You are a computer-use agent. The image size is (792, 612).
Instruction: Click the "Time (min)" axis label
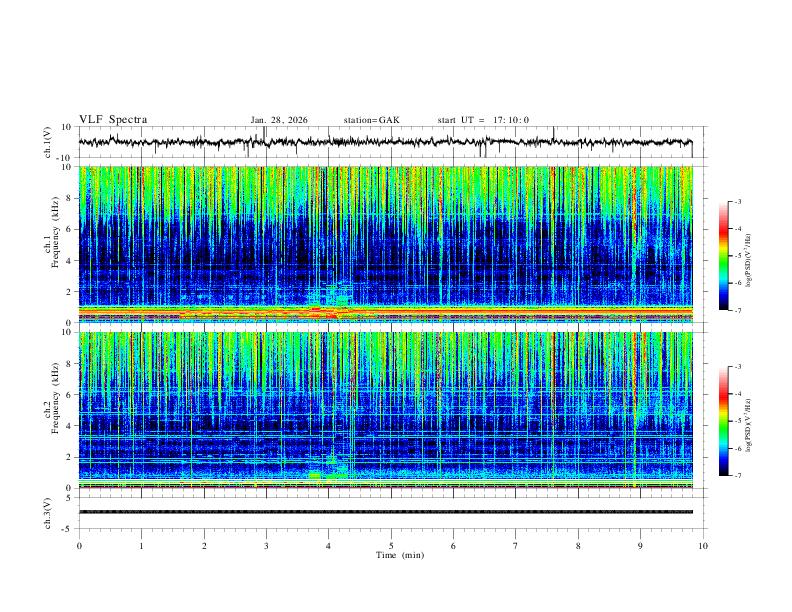click(400, 555)
